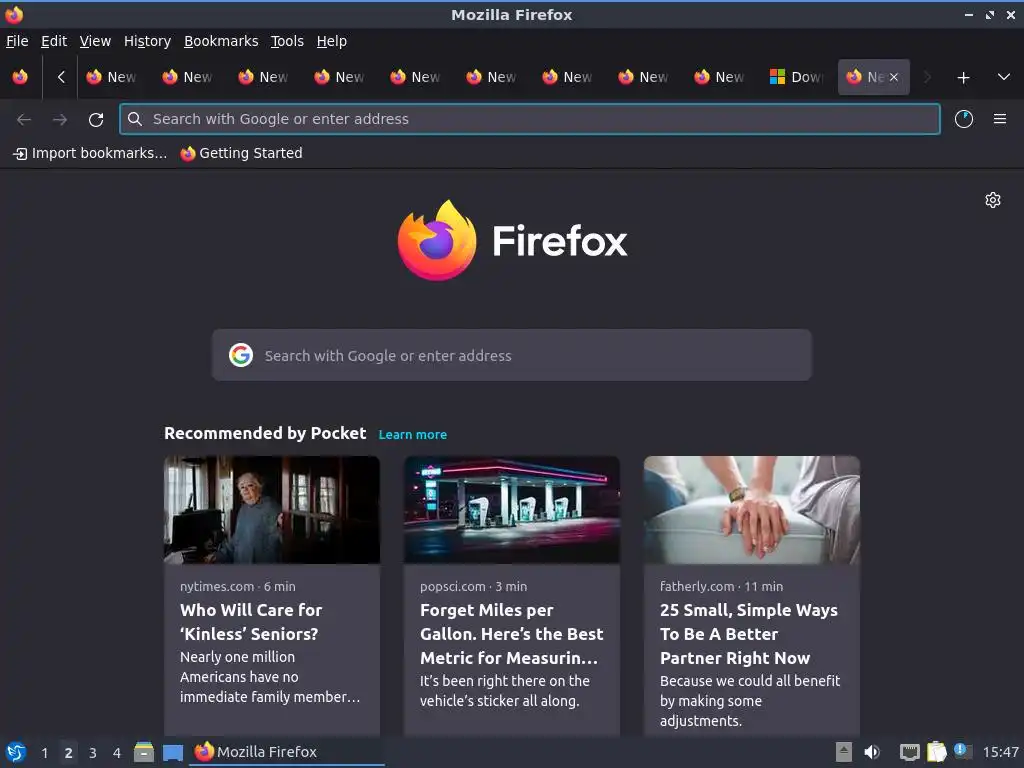Viewport: 1024px width, 768px height.
Task: Open the neon gas station article thumbnail
Action: (511, 509)
